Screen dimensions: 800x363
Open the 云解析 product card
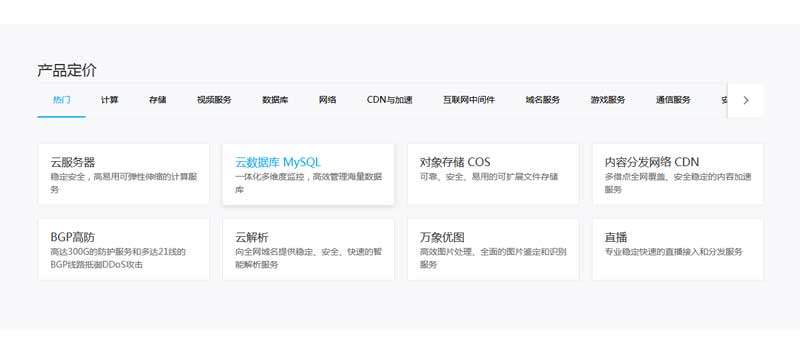(x=309, y=250)
